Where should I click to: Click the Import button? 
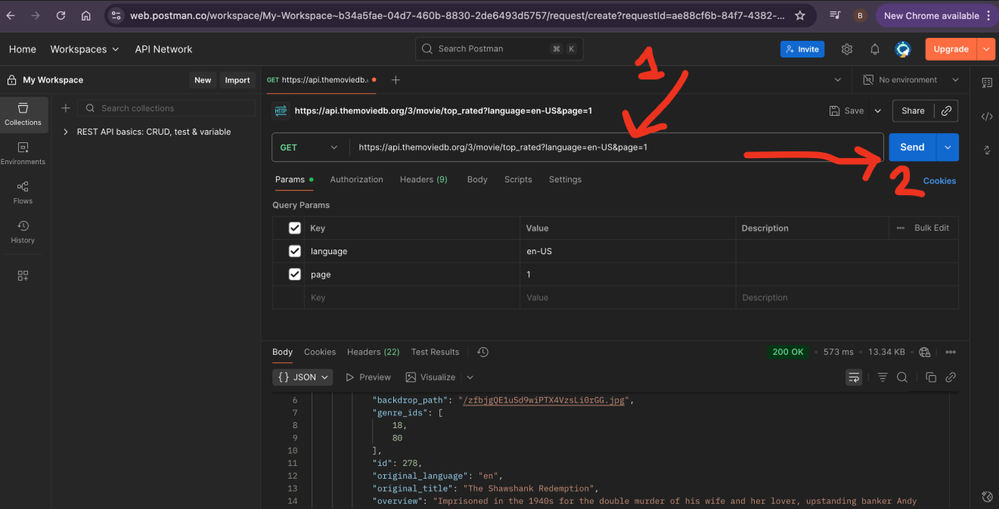(237, 80)
